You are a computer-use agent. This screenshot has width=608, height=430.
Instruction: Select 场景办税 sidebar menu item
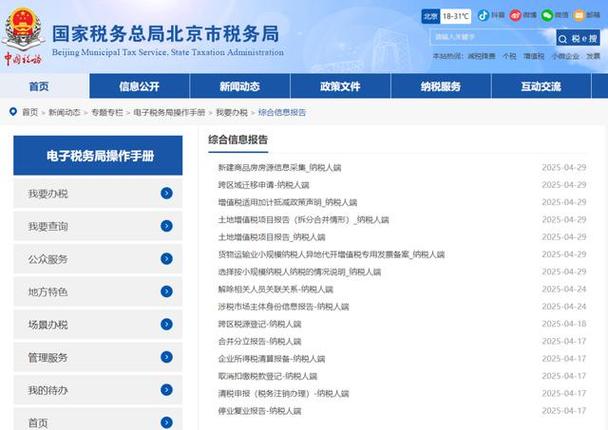click(98, 324)
